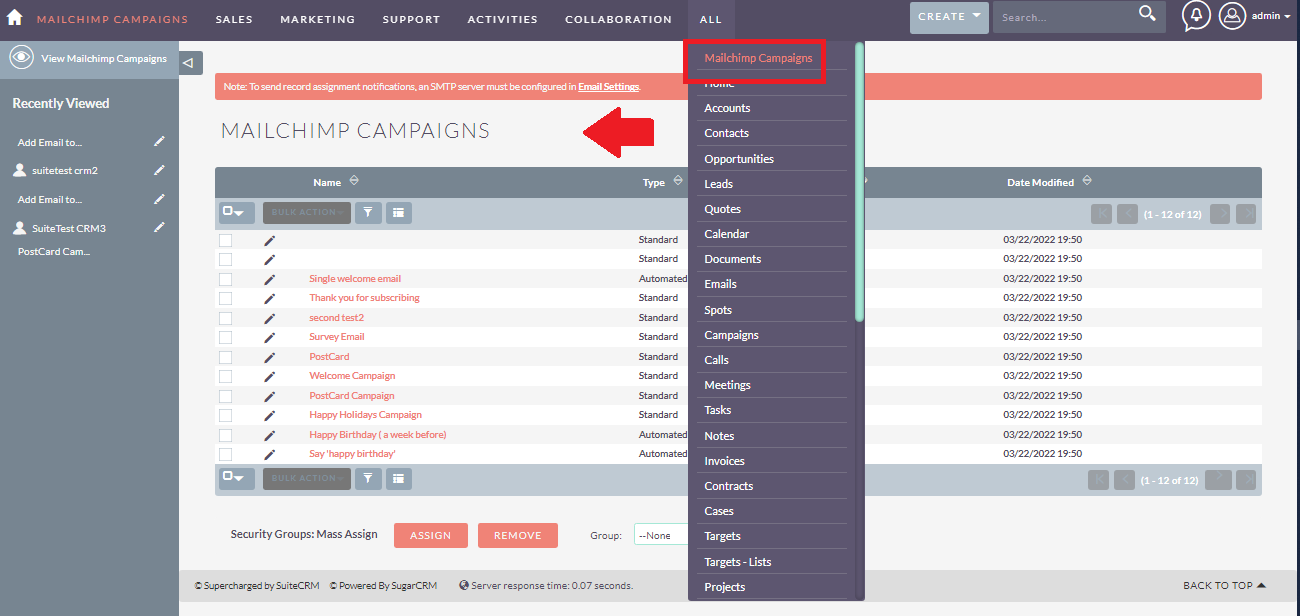Select the second test2 row checkbox

(x=225, y=318)
